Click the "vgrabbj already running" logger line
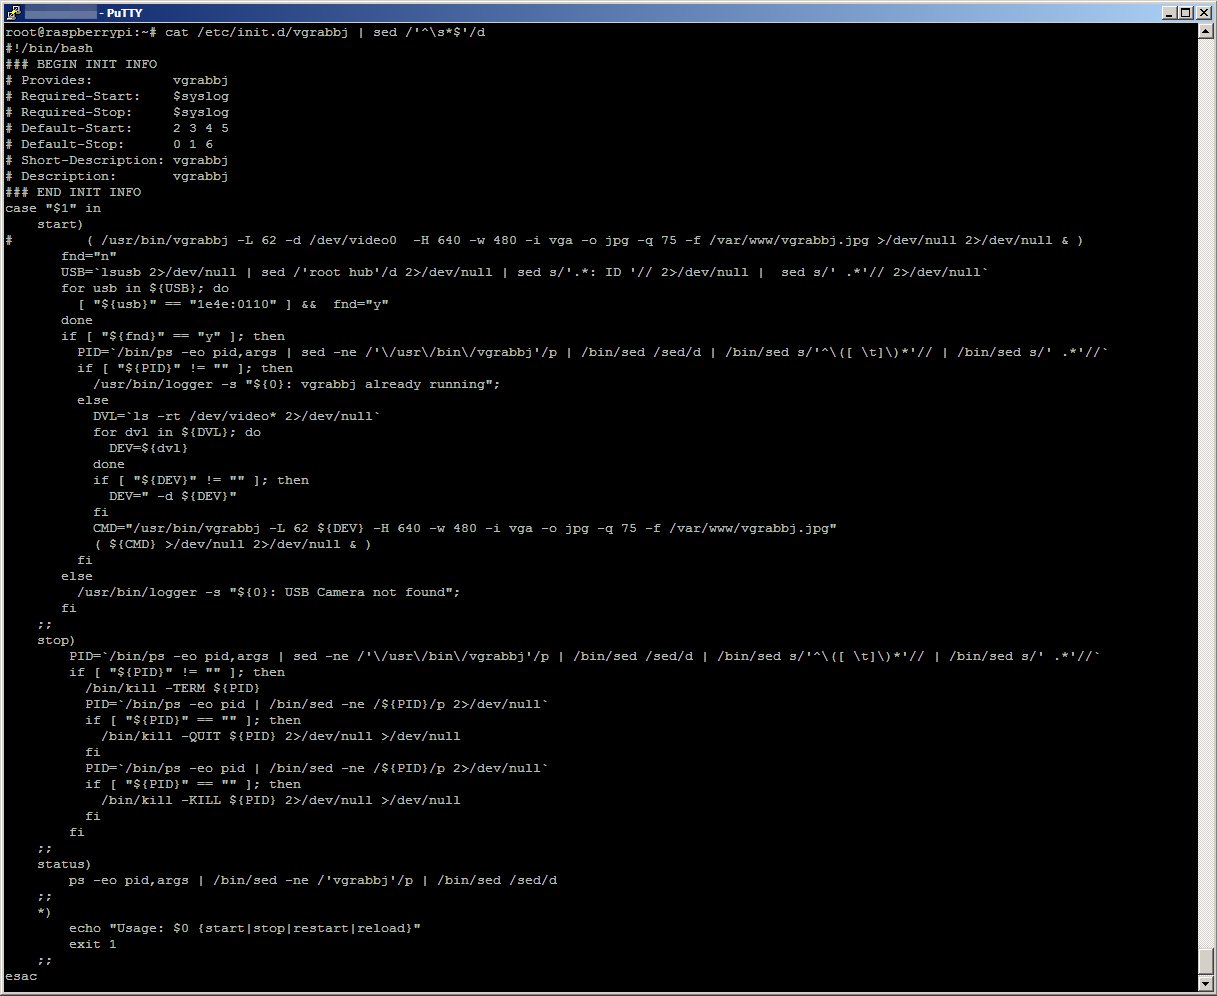Image resolution: width=1217 pixels, height=996 pixels. click(x=296, y=384)
